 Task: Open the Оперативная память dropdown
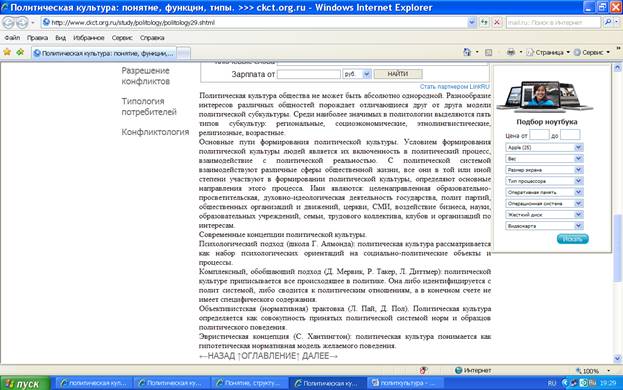[x=544, y=192]
